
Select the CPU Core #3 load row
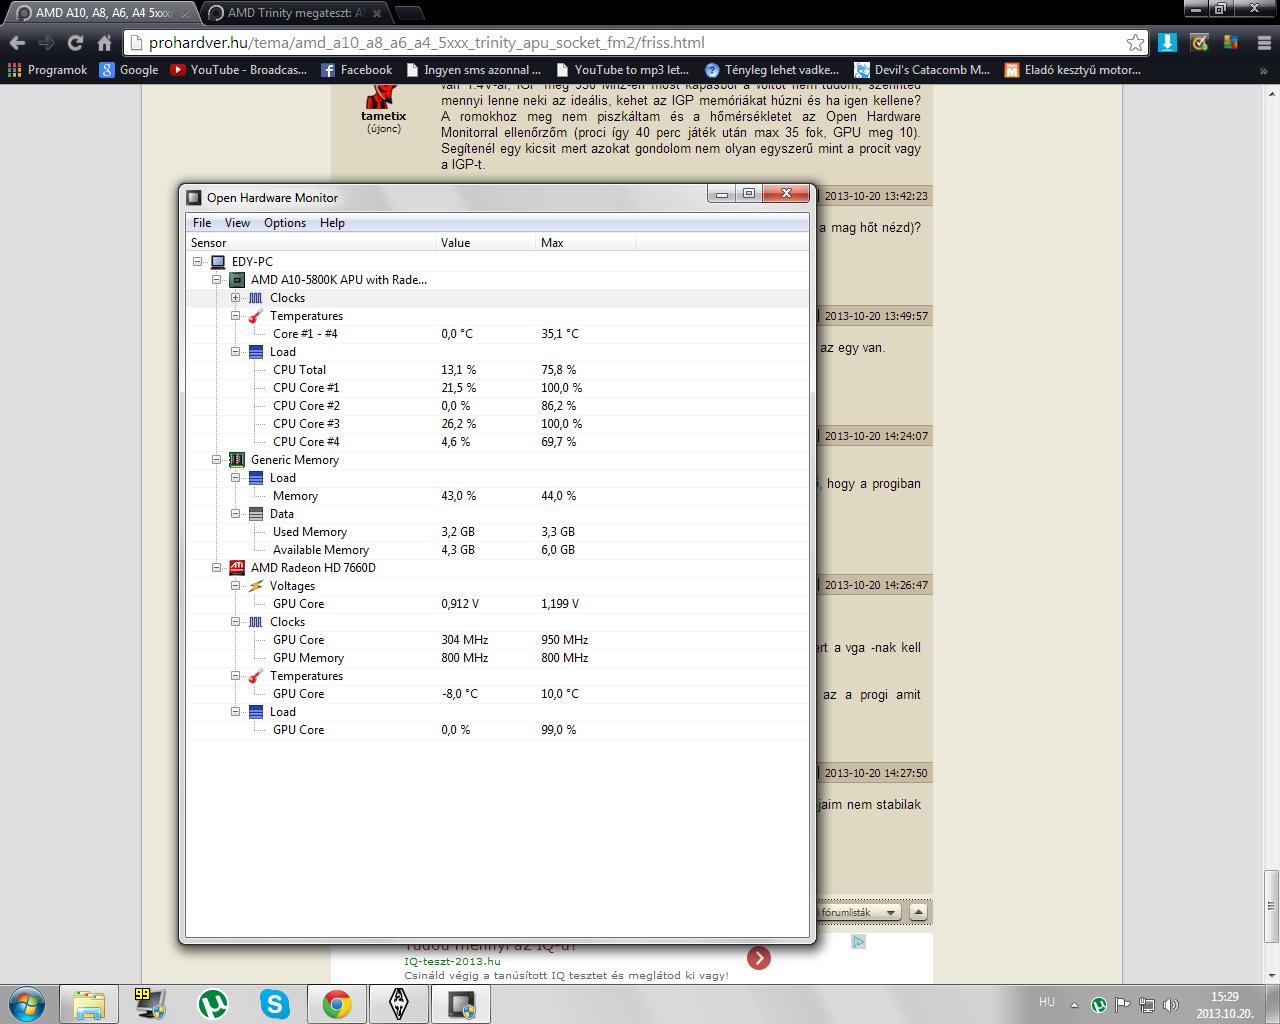[x=497, y=424]
